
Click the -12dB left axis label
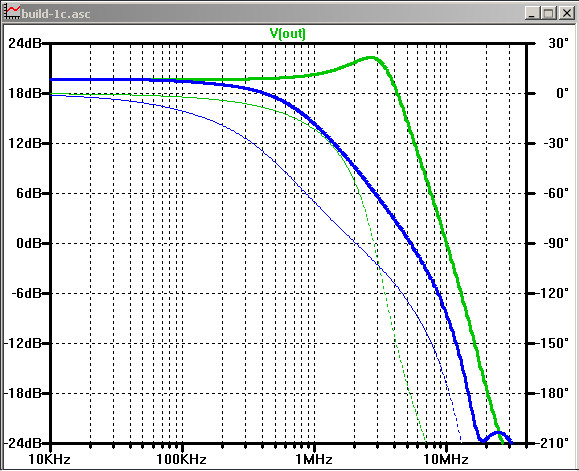pos(22,343)
